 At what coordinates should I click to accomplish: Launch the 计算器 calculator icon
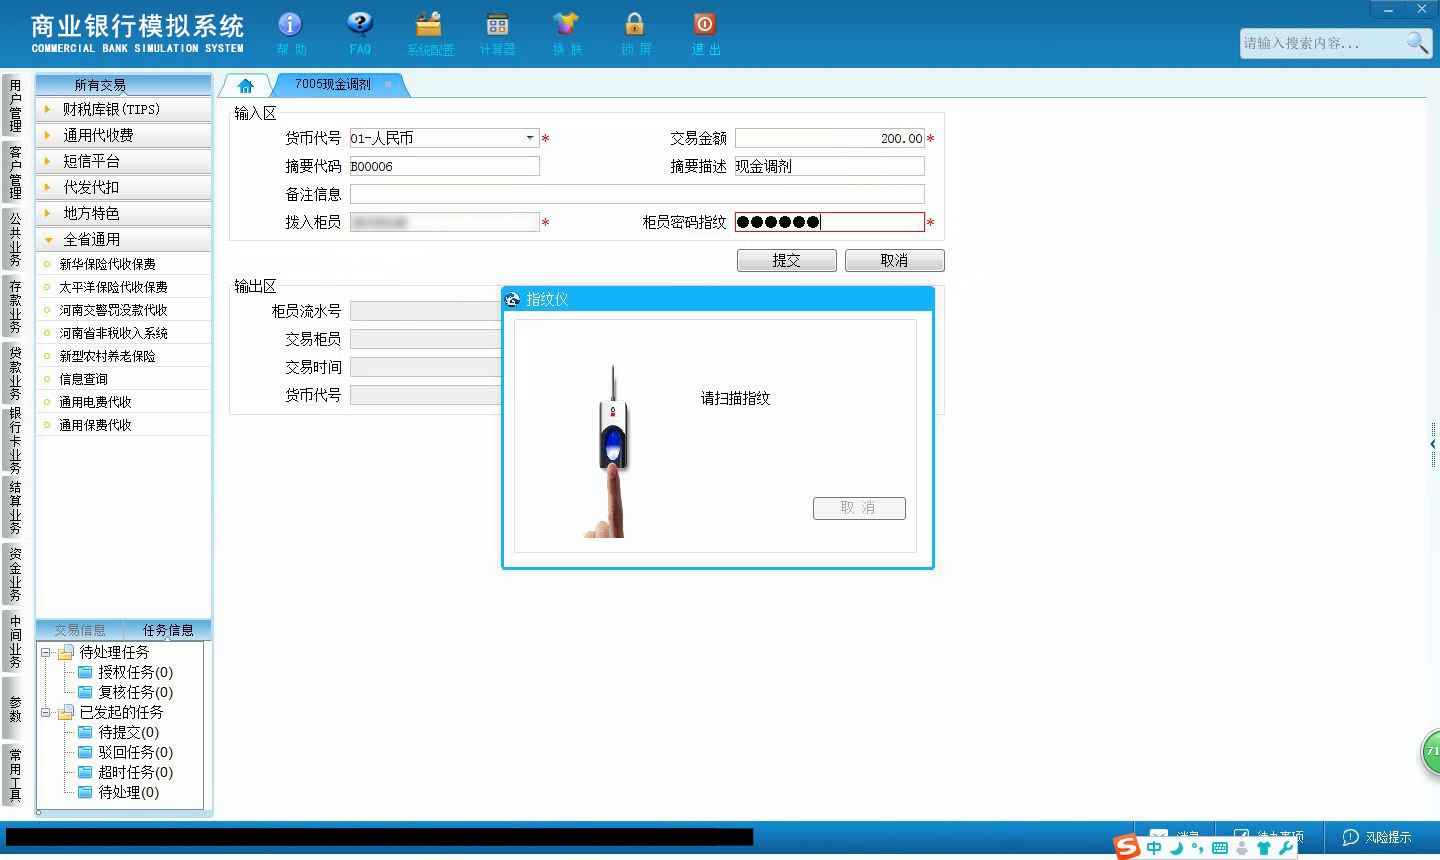[497, 25]
